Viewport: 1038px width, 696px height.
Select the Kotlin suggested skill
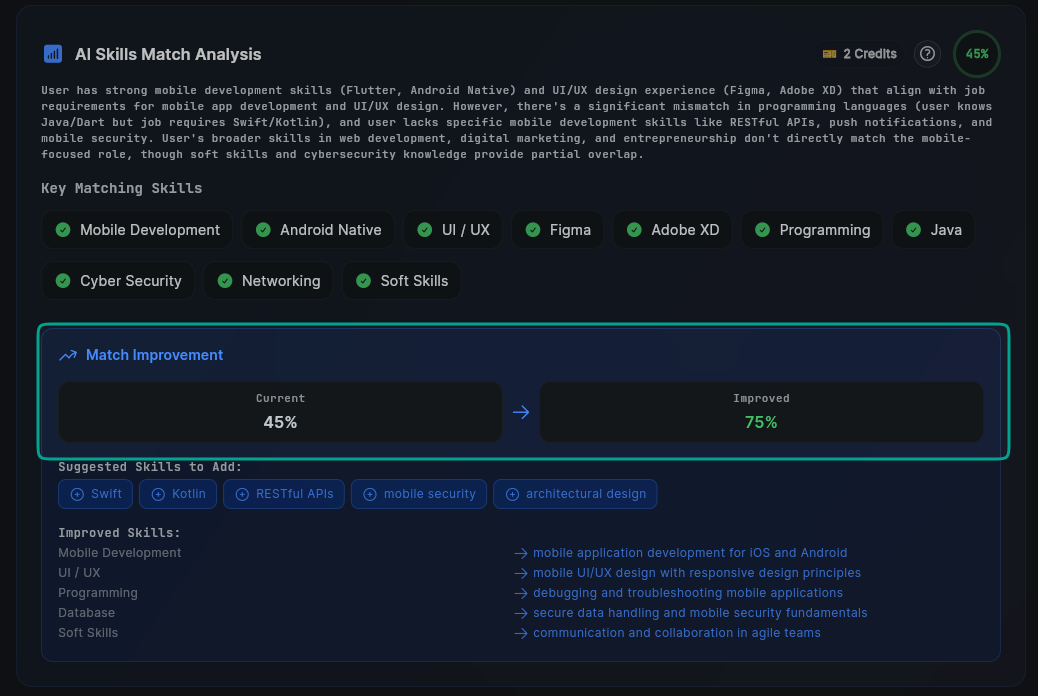177,493
